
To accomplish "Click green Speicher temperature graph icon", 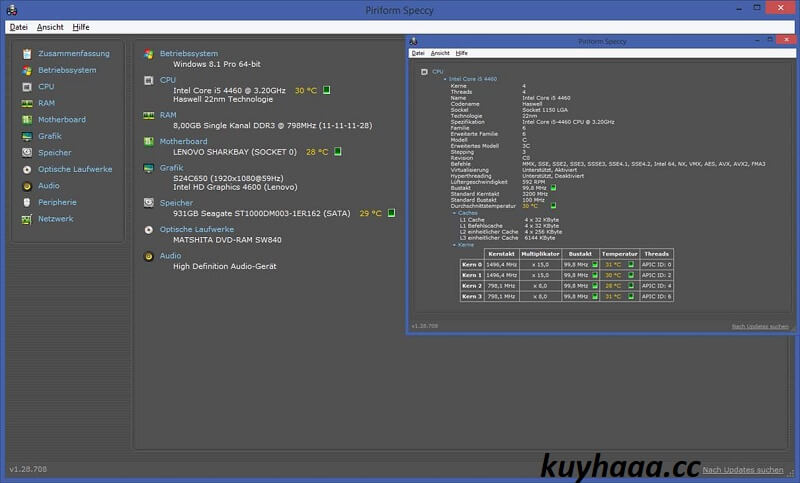I will pyautogui.click(x=391, y=213).
